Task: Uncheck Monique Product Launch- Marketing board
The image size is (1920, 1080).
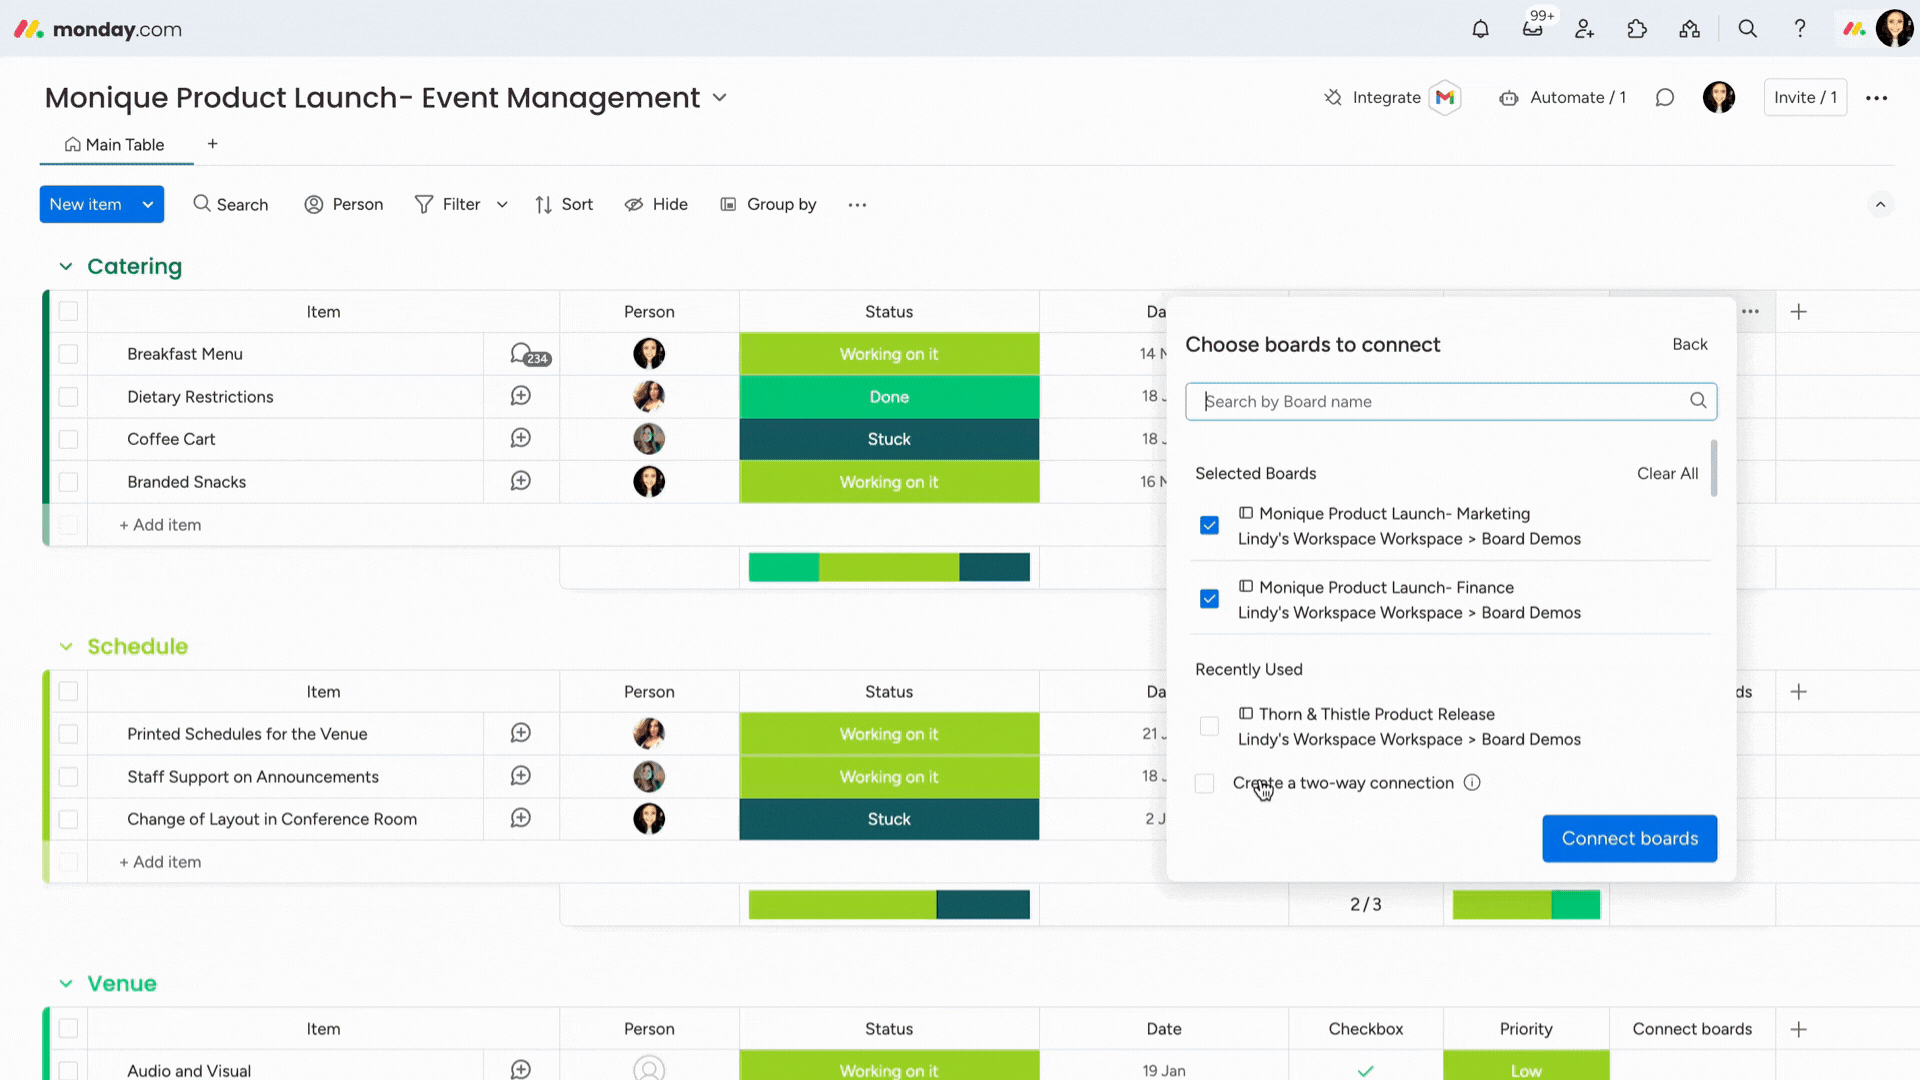Action: (1209, 525)
